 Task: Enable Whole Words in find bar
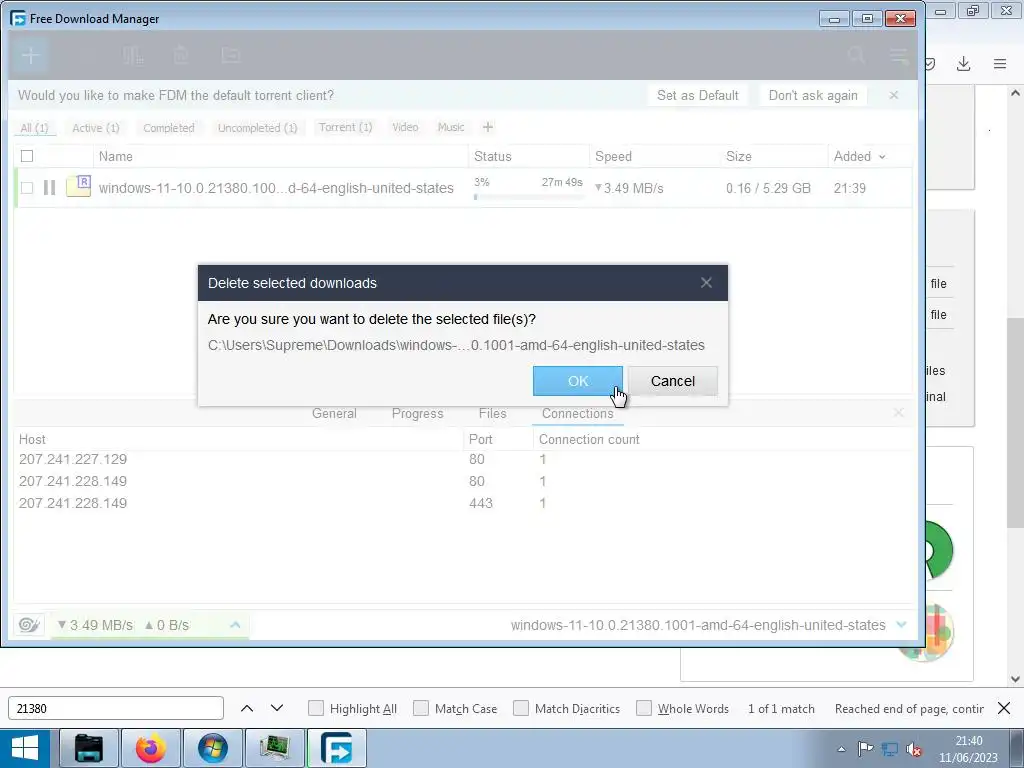[x=644, y=708]
